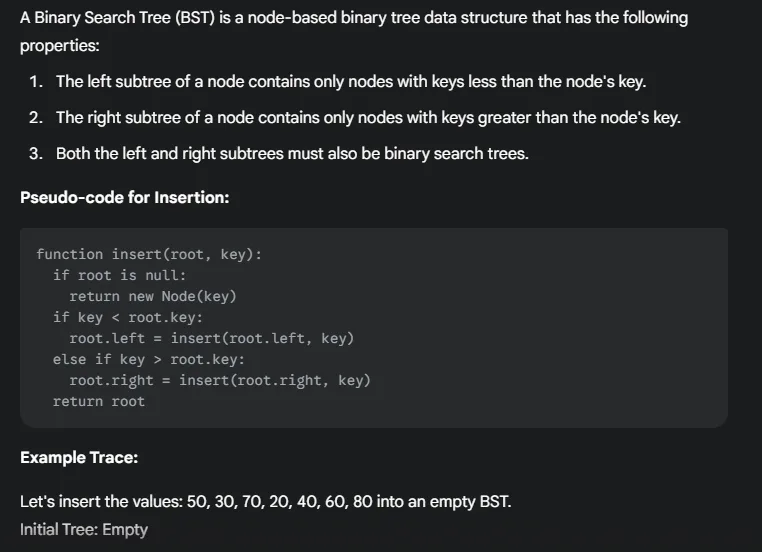The image size is (762, 552).
Task: Click the "root.left = insert(root.left, key)" line
Action: tap(211, 338)
